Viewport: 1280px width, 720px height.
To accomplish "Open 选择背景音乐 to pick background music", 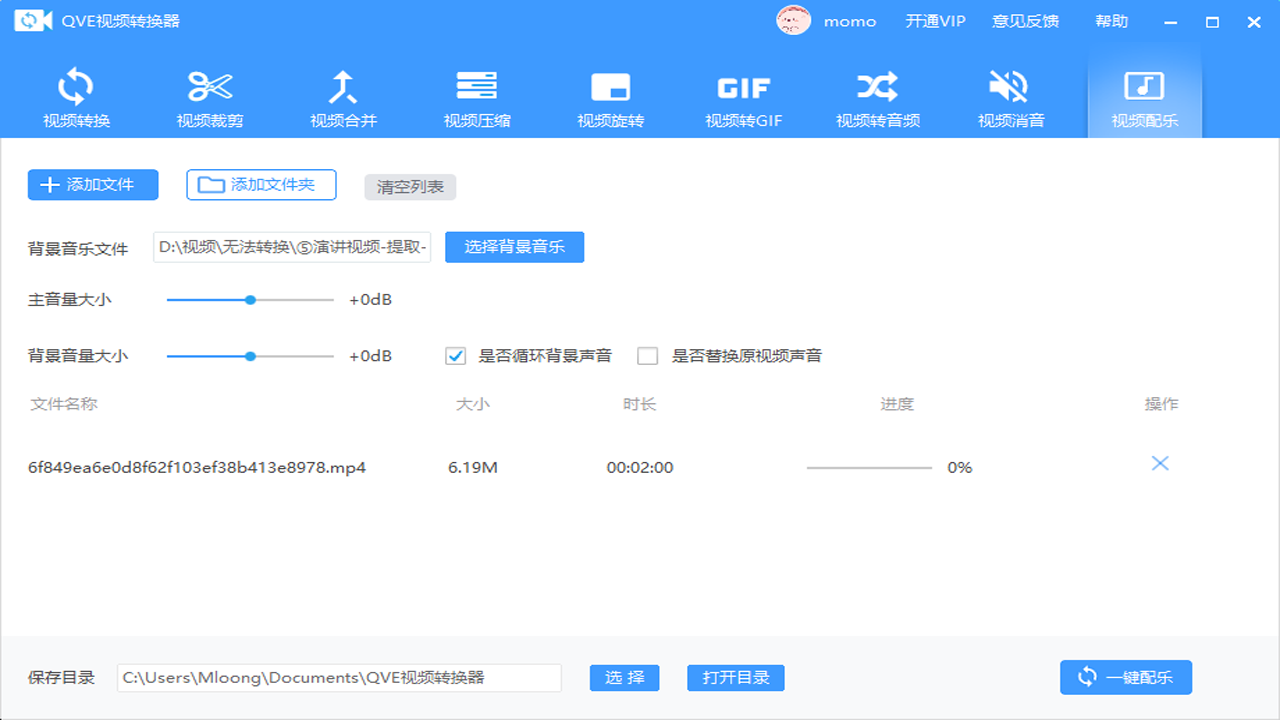I will click(x=514, y=247).
